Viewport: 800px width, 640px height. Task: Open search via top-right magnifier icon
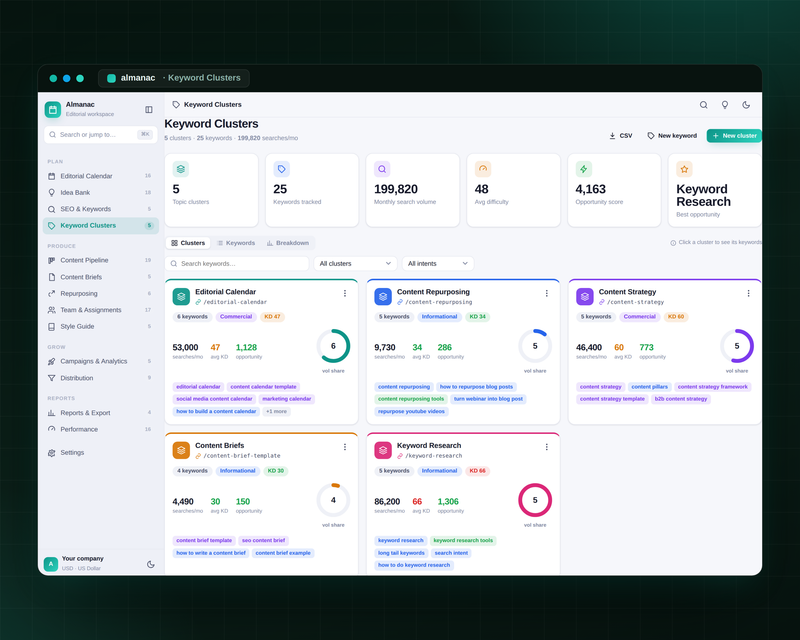703,105
